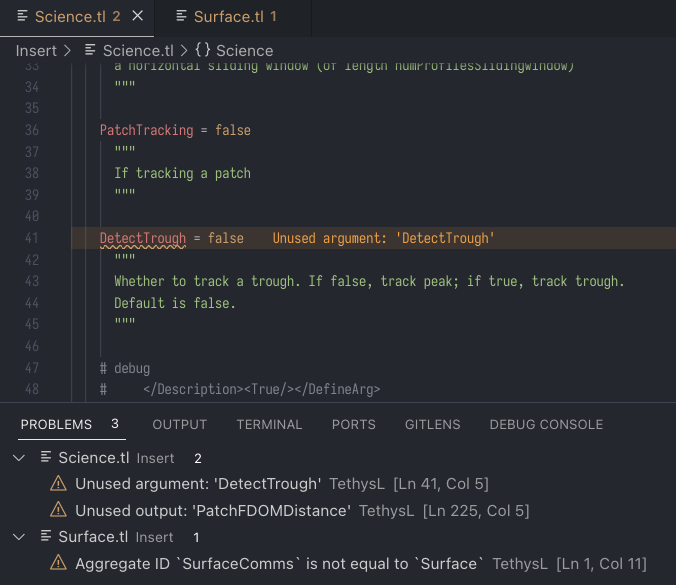Switch to the OUTPUT panel
The width and height of the screenshot is (676, 585).
[x=180, y=424]
